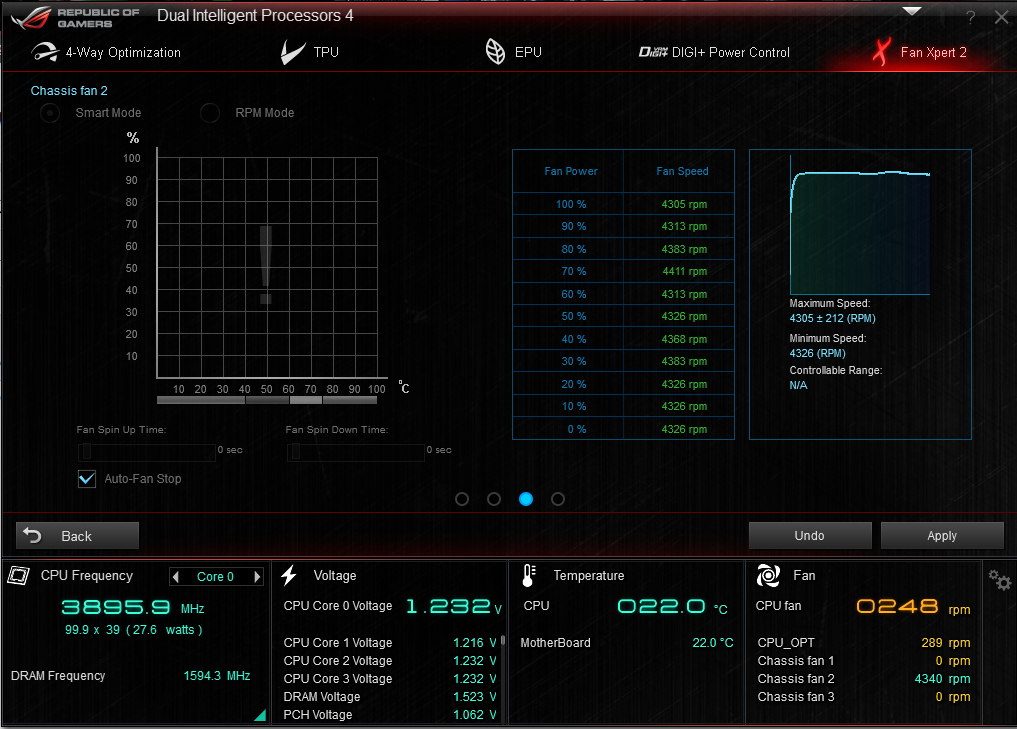Open monitor settings gear icon
1017x729 pixels.
999,581
